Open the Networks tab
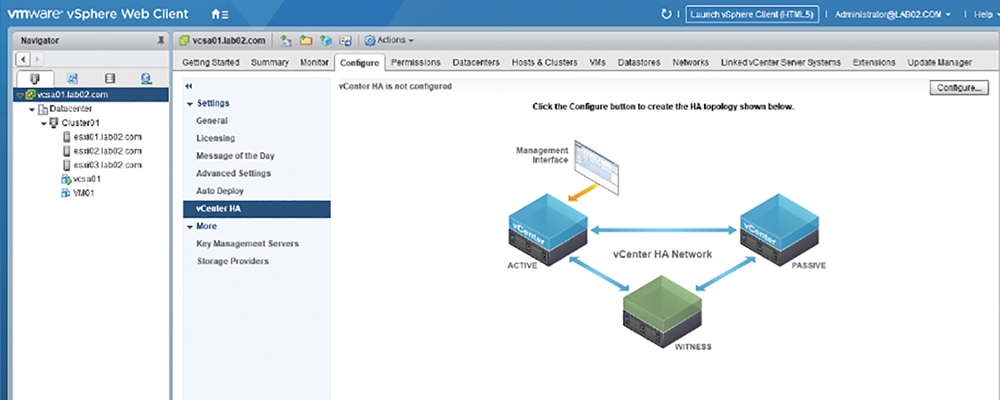1000x400 pixels. point(691,63)
